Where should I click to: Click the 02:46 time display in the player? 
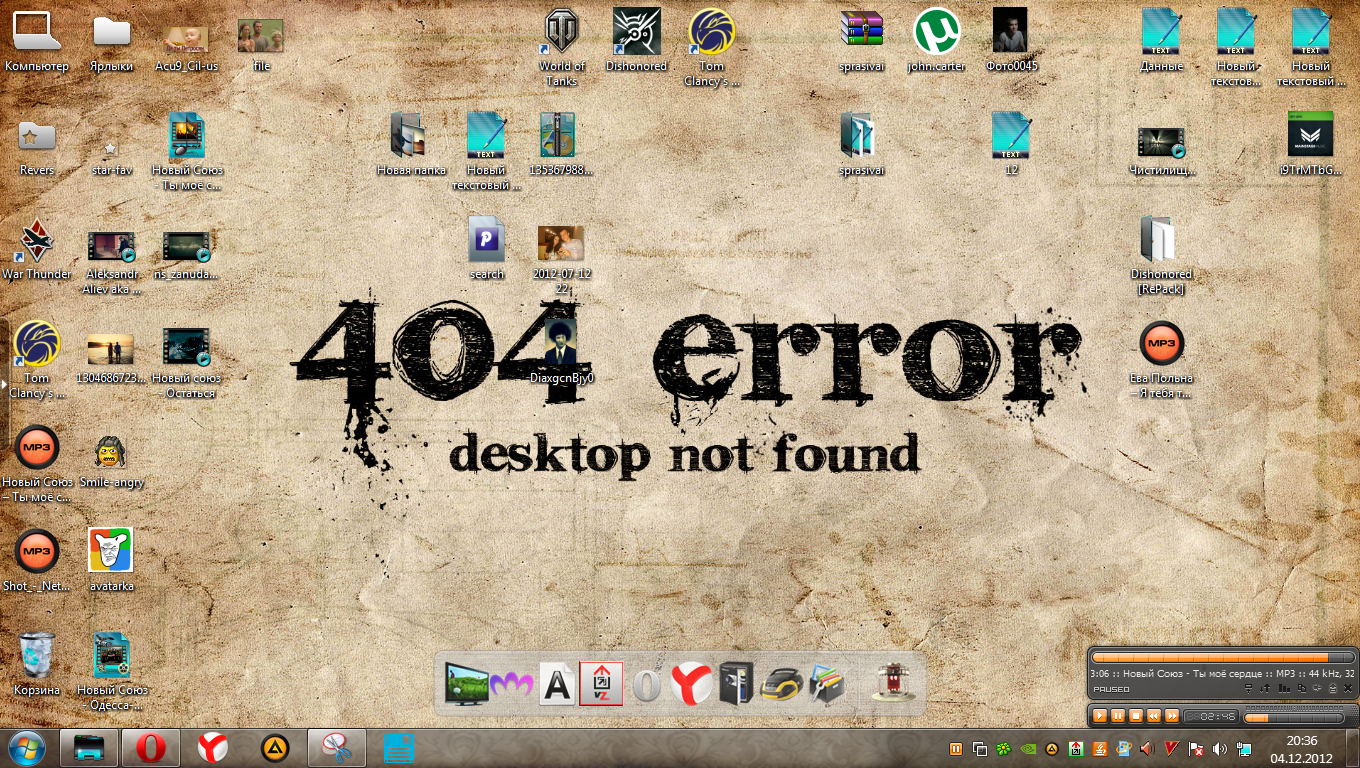pyautogui.click(x=1211, y=717)
